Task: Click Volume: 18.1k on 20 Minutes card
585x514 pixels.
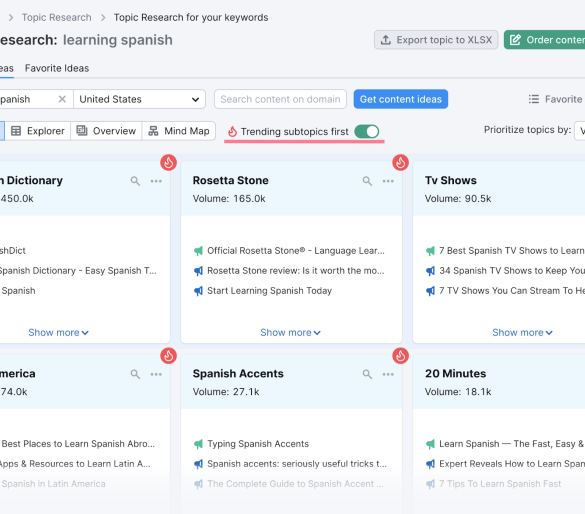Action: tap(458, 392)
